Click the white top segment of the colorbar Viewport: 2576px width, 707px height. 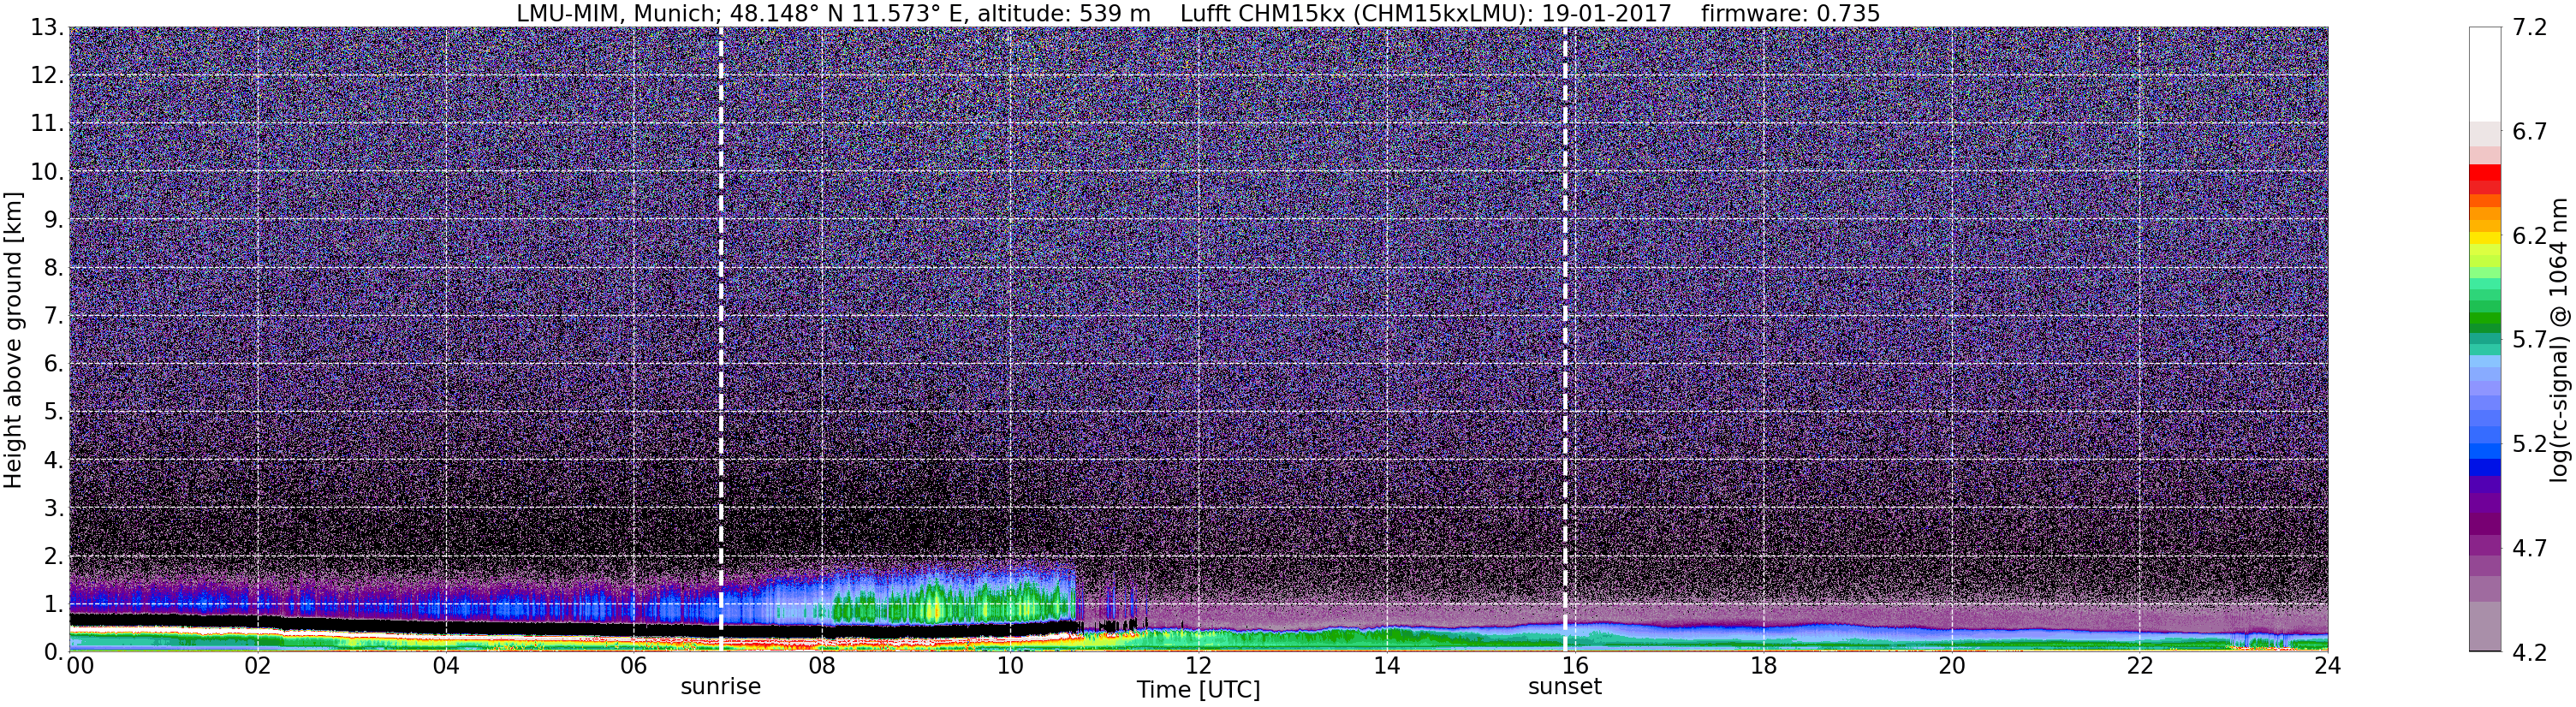[2484, 74]
